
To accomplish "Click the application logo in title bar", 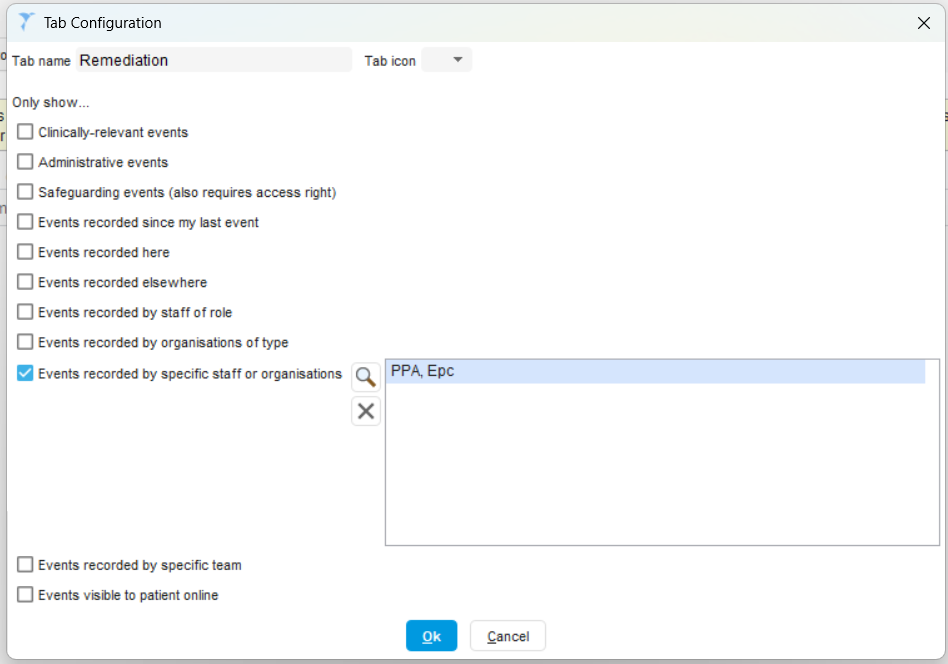I will click(27, 22).
